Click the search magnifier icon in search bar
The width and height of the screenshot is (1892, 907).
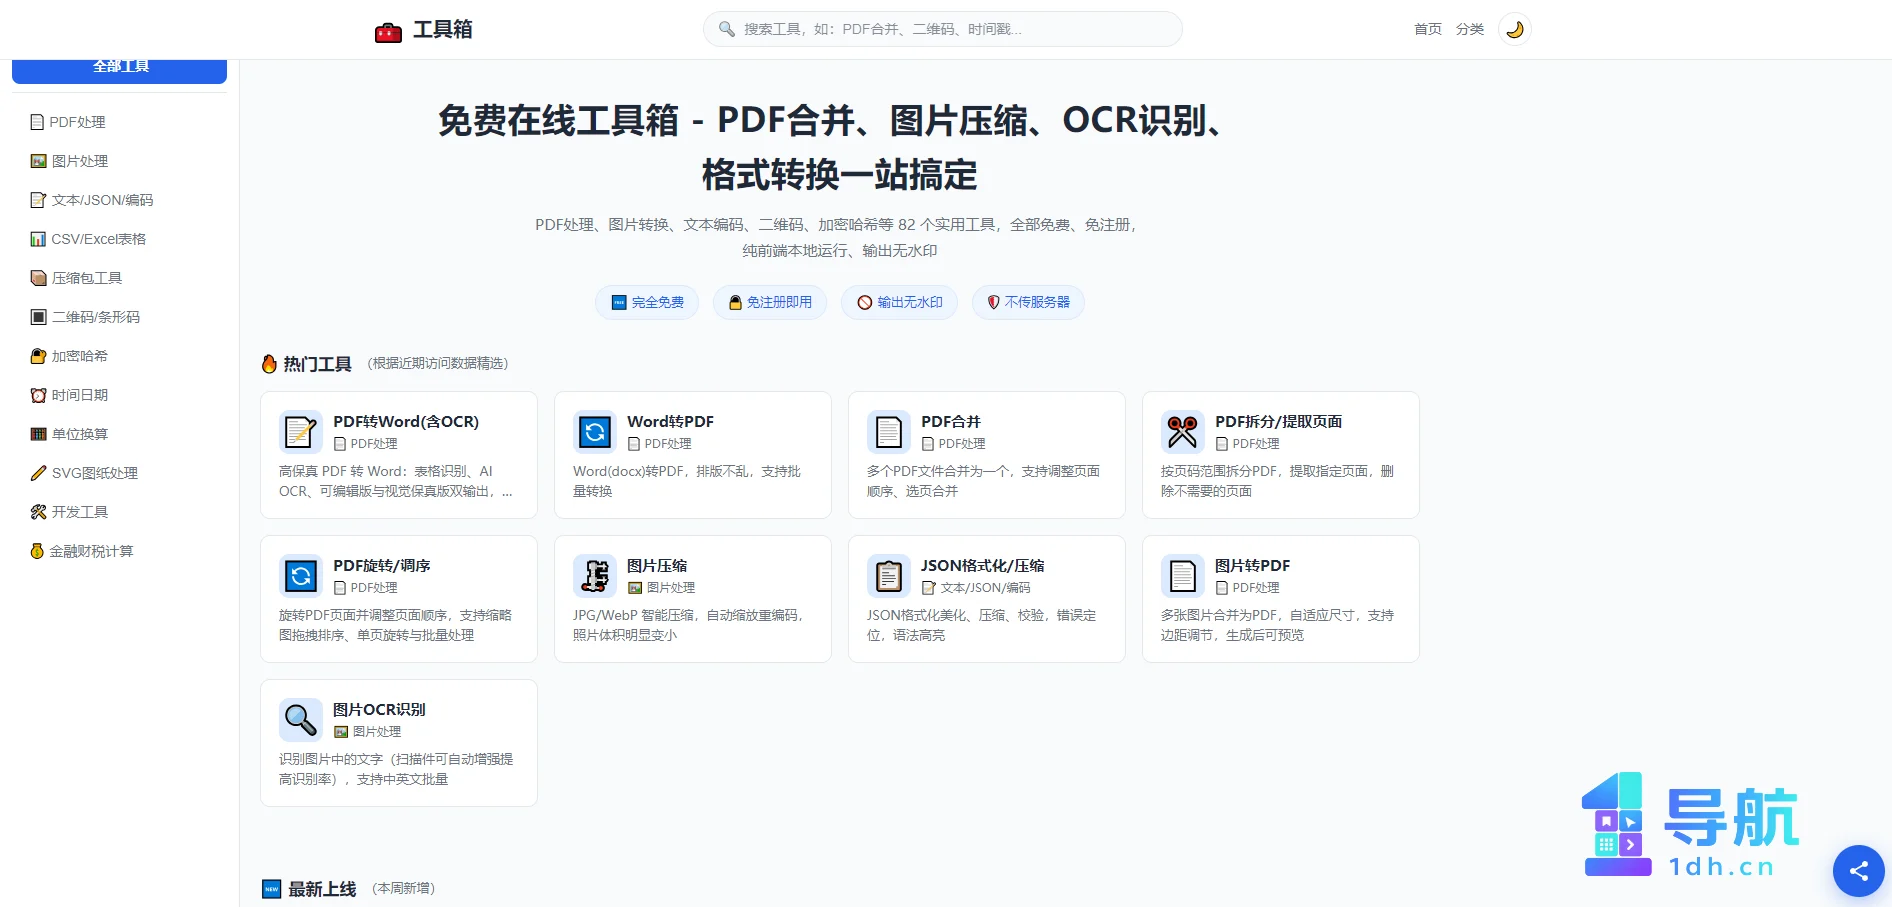pos(727,29)
